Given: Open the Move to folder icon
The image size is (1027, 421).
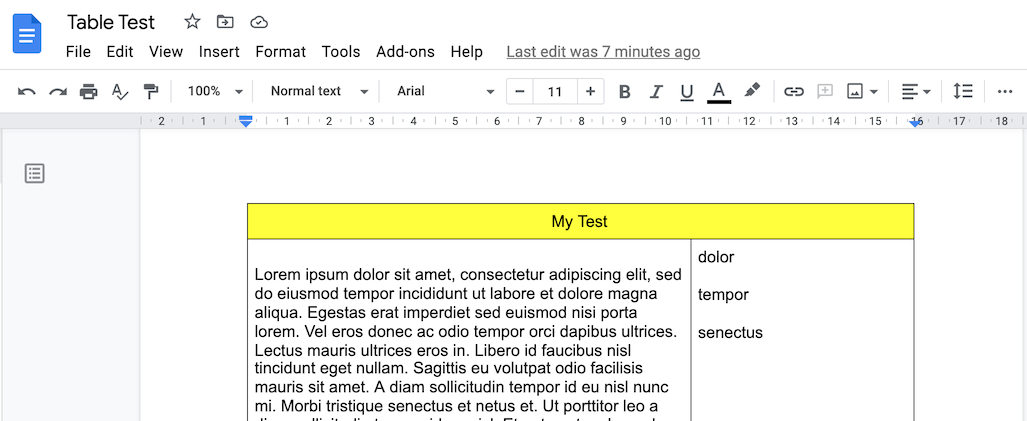Looking at the screenshot, I should pyautogui.click(x=225, y=22).
